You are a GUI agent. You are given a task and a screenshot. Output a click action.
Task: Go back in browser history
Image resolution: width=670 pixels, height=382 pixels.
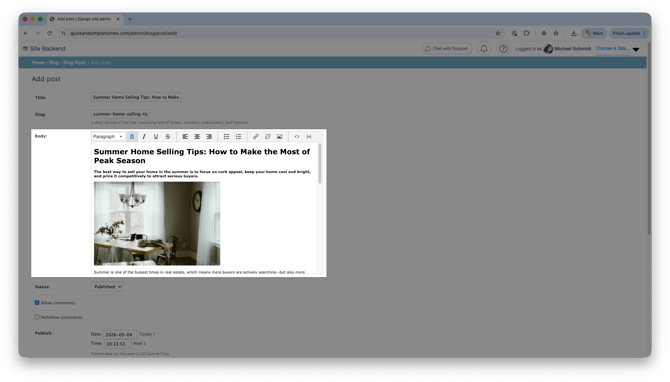(26, 33)
